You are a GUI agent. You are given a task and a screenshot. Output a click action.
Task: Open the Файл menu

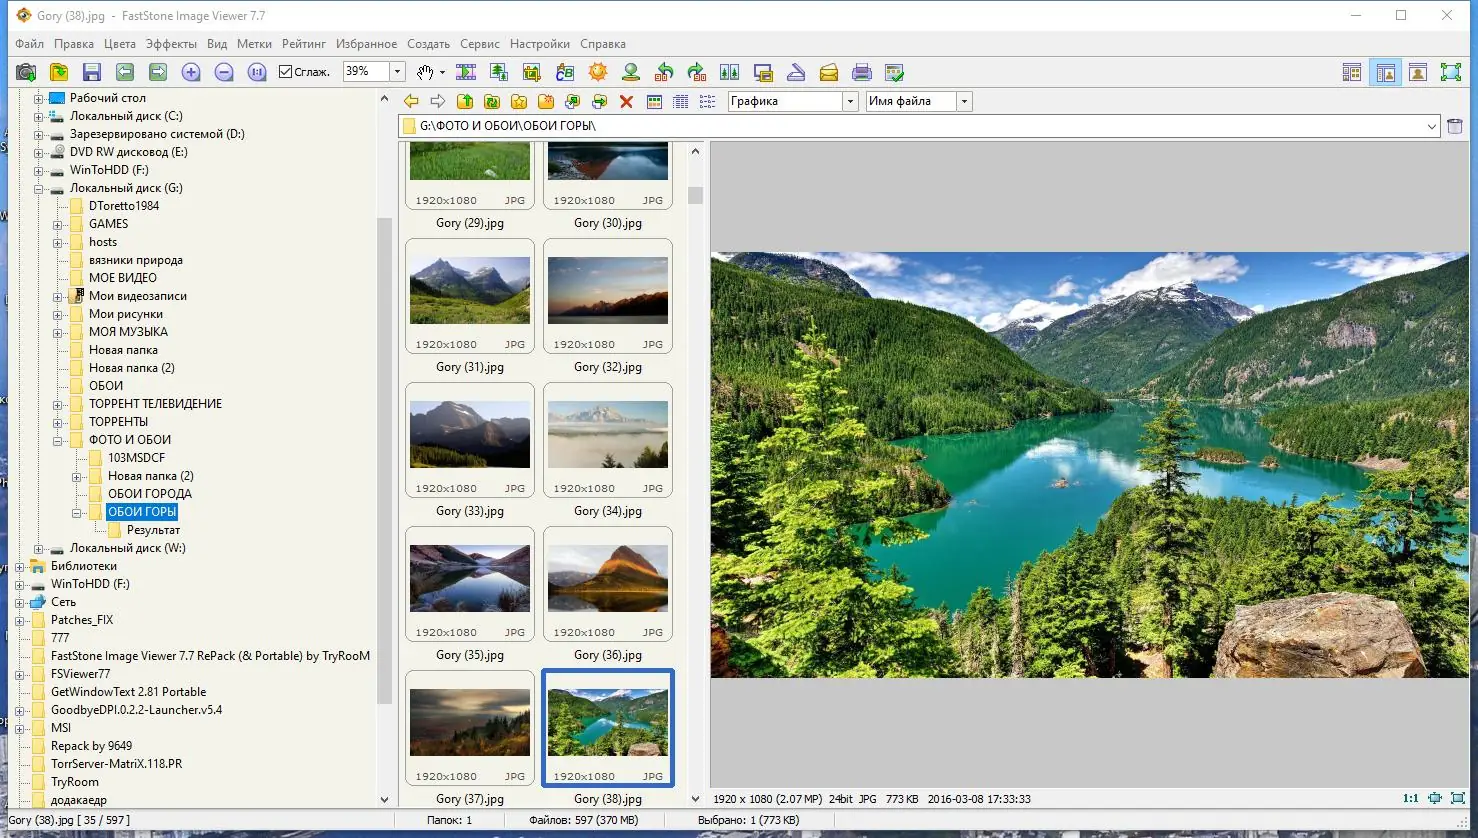29,44
